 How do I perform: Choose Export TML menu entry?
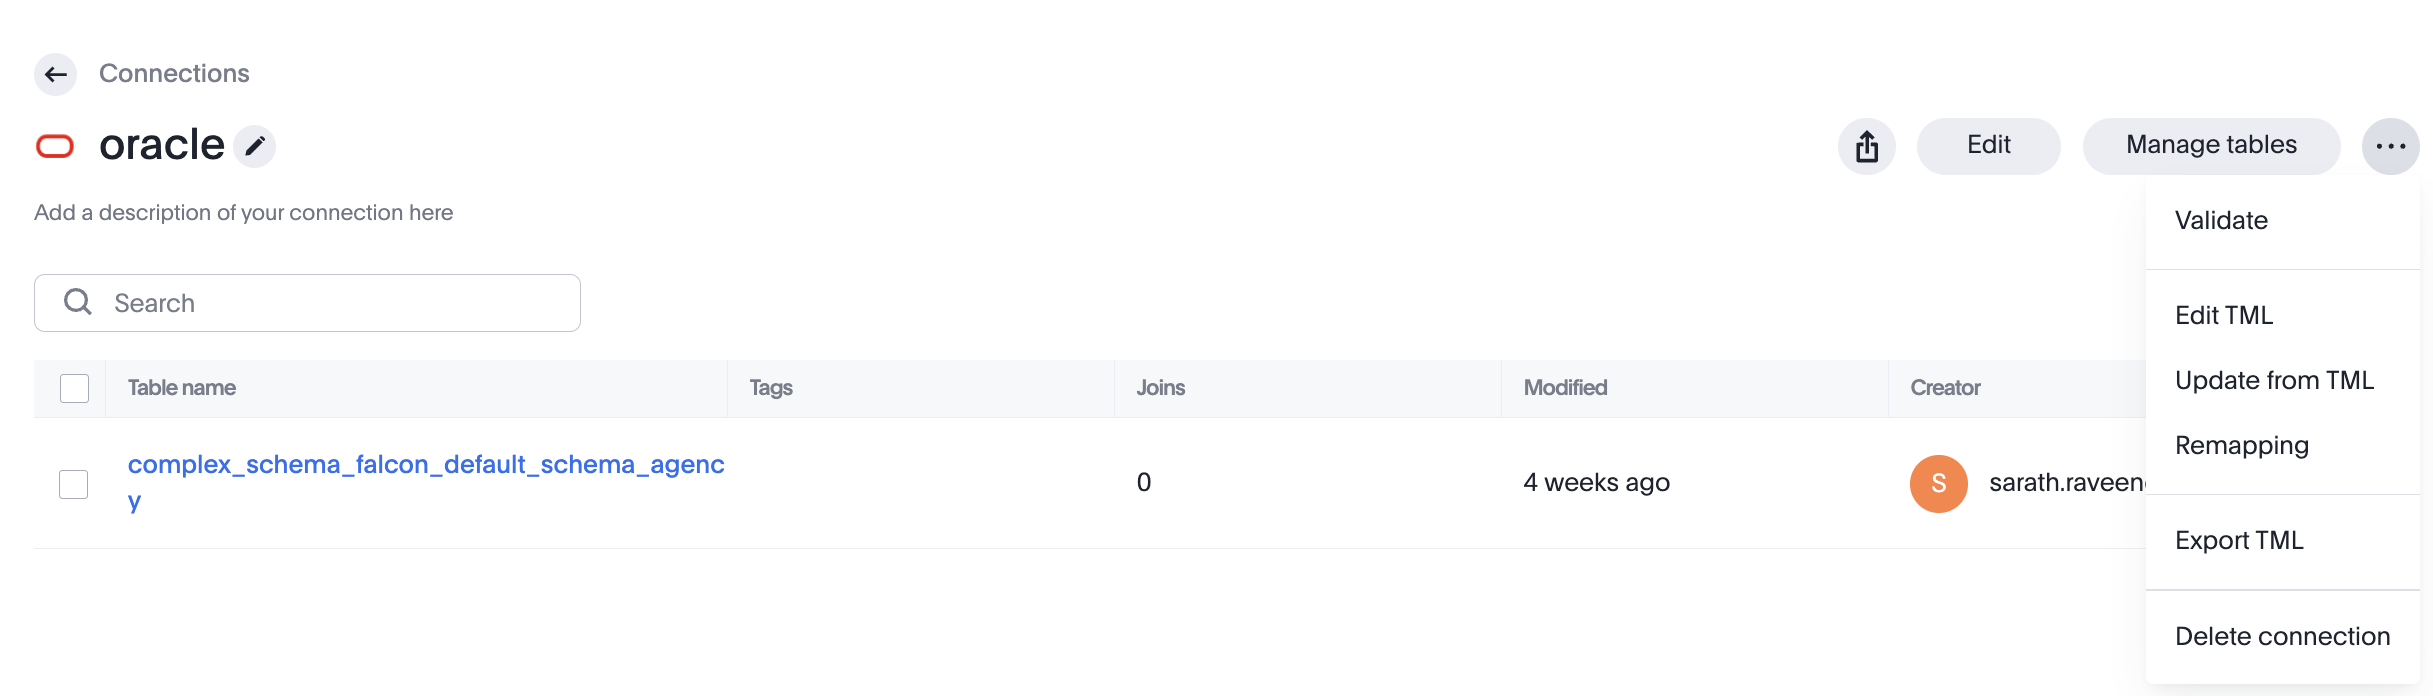pos(2239,540)
